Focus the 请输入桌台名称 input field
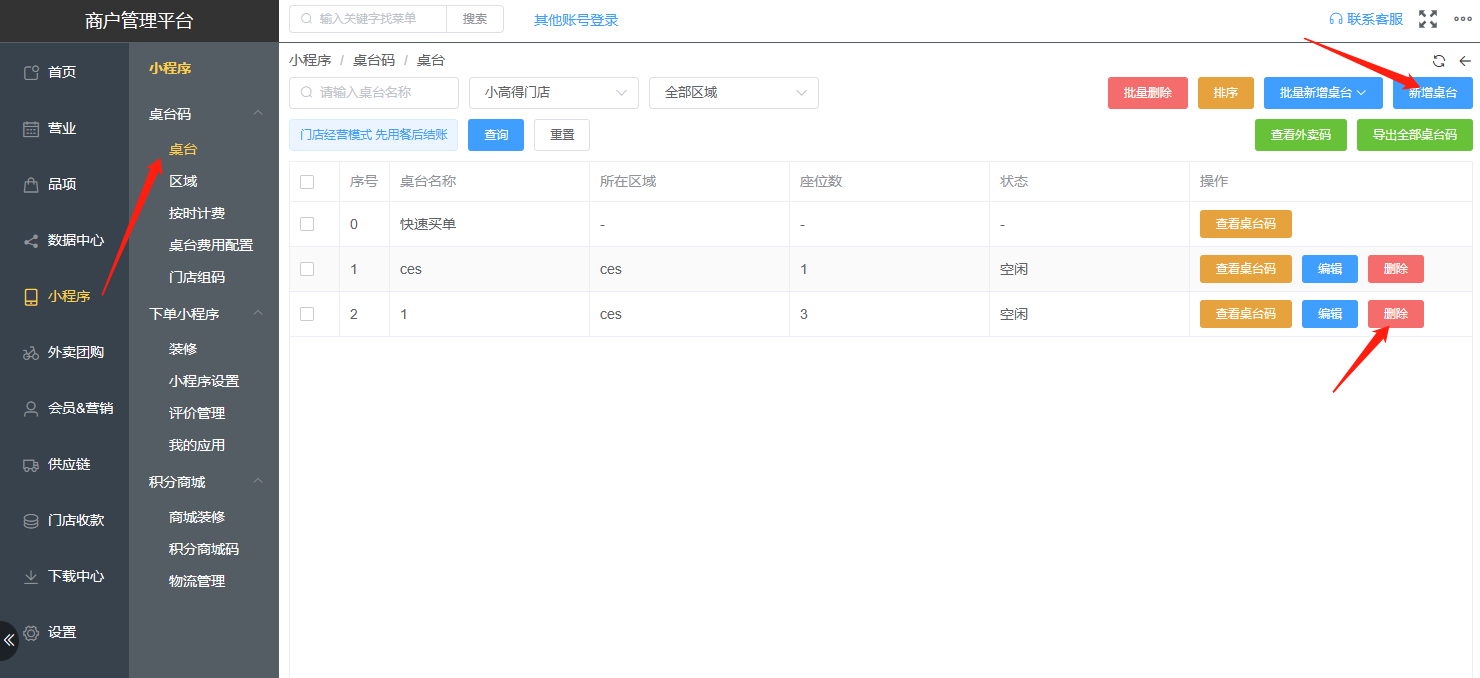 click(374, 93)
